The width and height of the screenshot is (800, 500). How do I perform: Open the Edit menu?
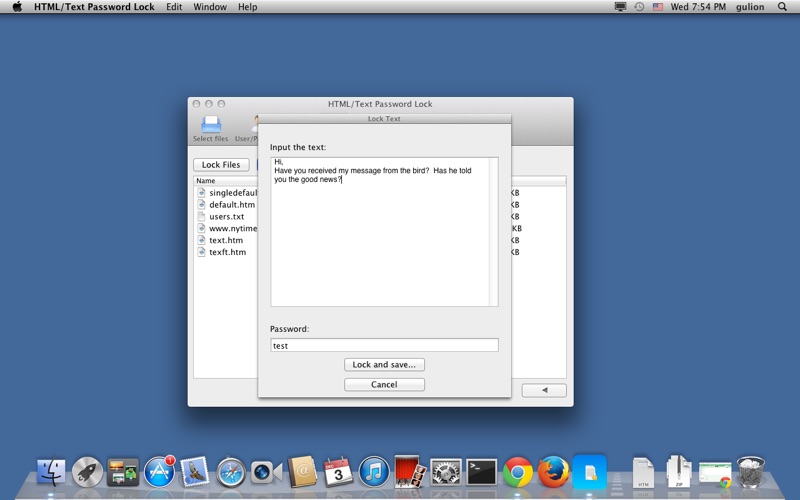coord(174,7)
